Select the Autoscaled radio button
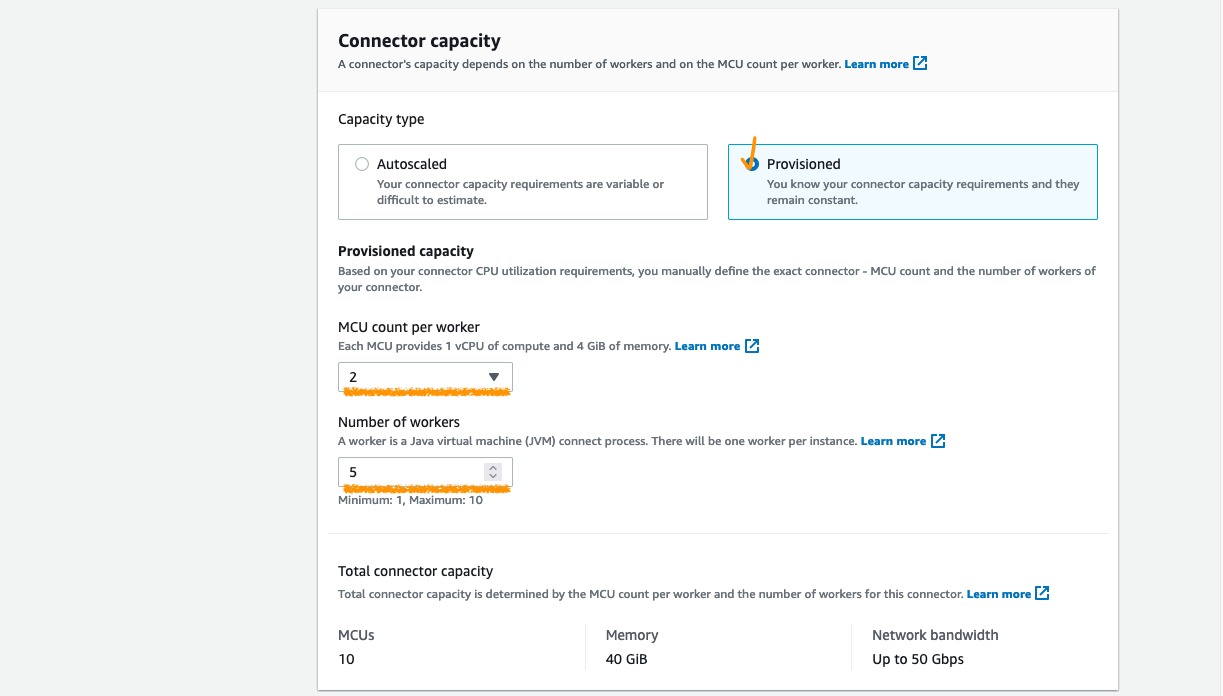Screen dimensions: 1223x696 [x=362, y=164]
